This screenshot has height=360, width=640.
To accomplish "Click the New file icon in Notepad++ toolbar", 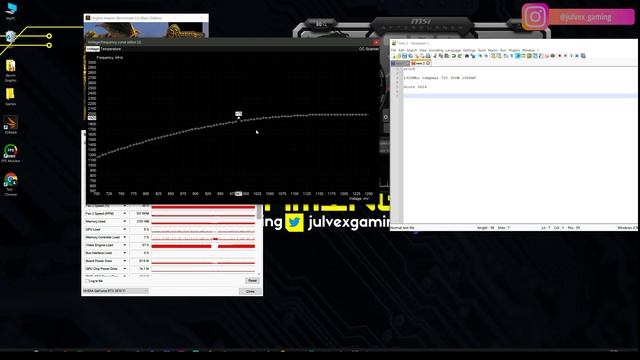I will 393,56.
